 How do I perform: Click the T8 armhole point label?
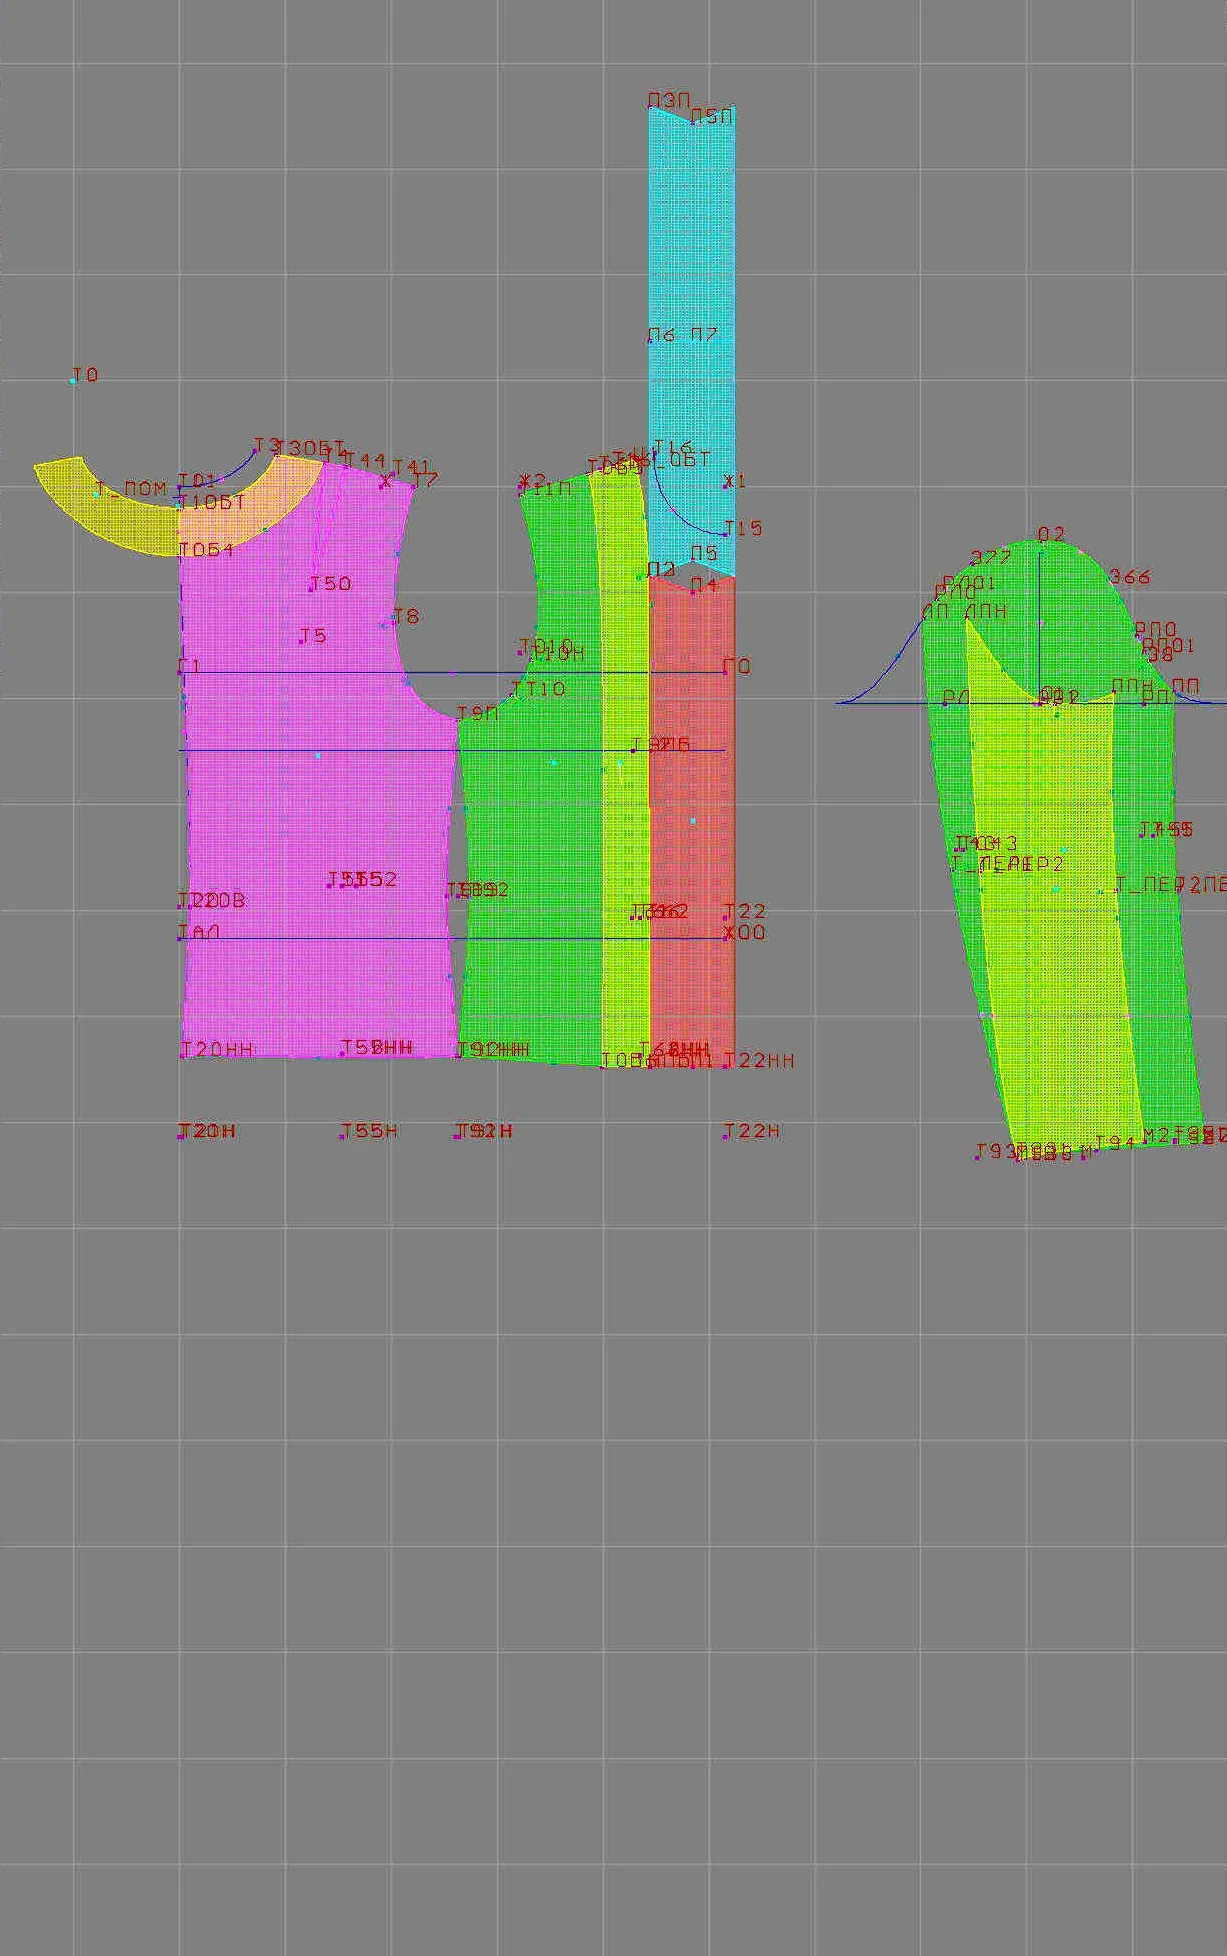point(405,616)
